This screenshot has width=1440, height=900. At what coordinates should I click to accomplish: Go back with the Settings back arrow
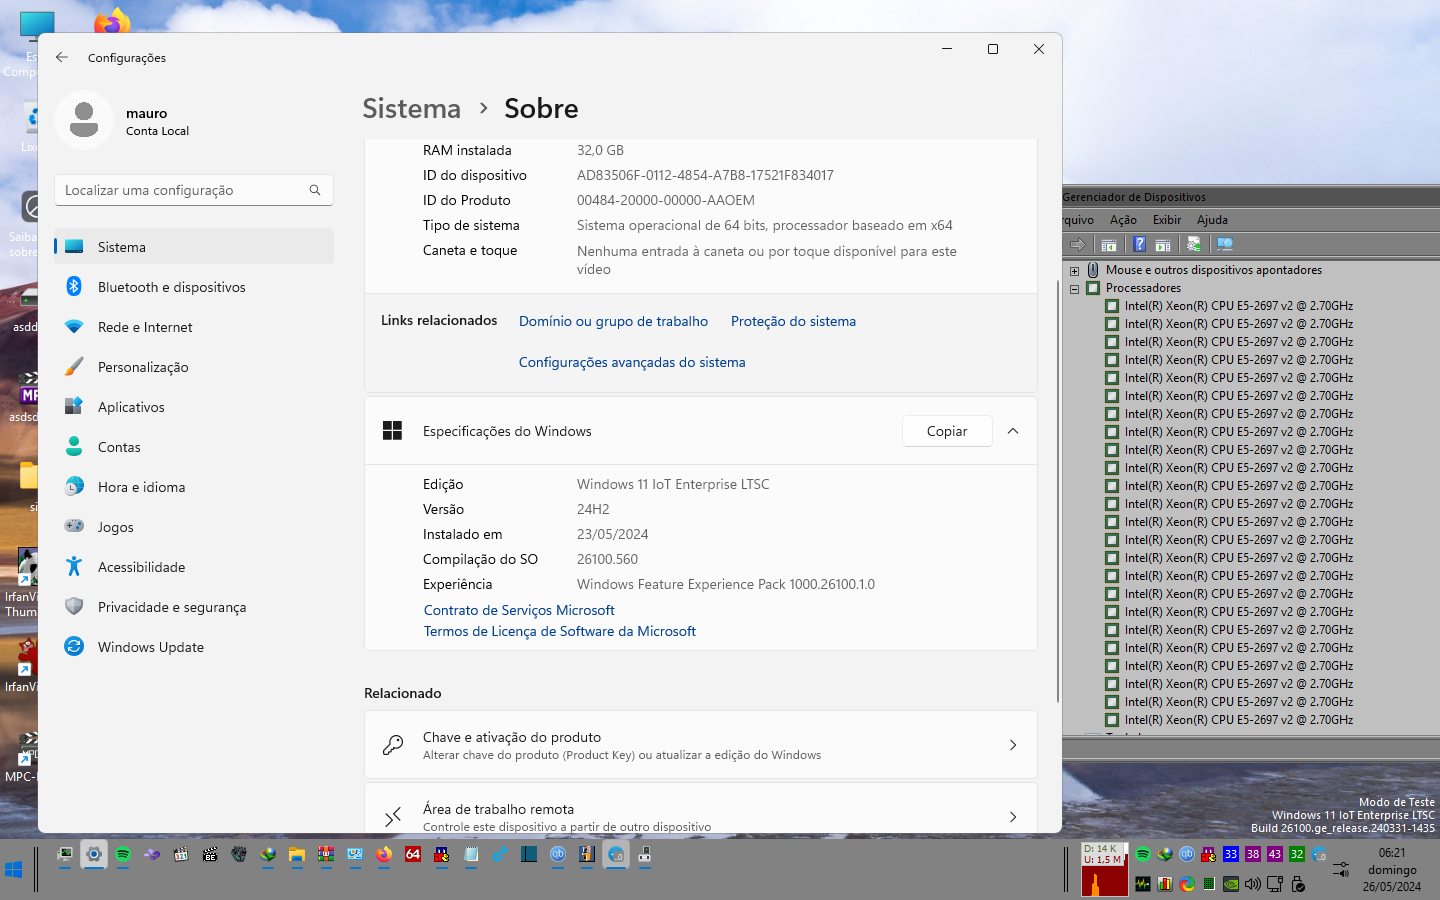click(x=62, y=57)
